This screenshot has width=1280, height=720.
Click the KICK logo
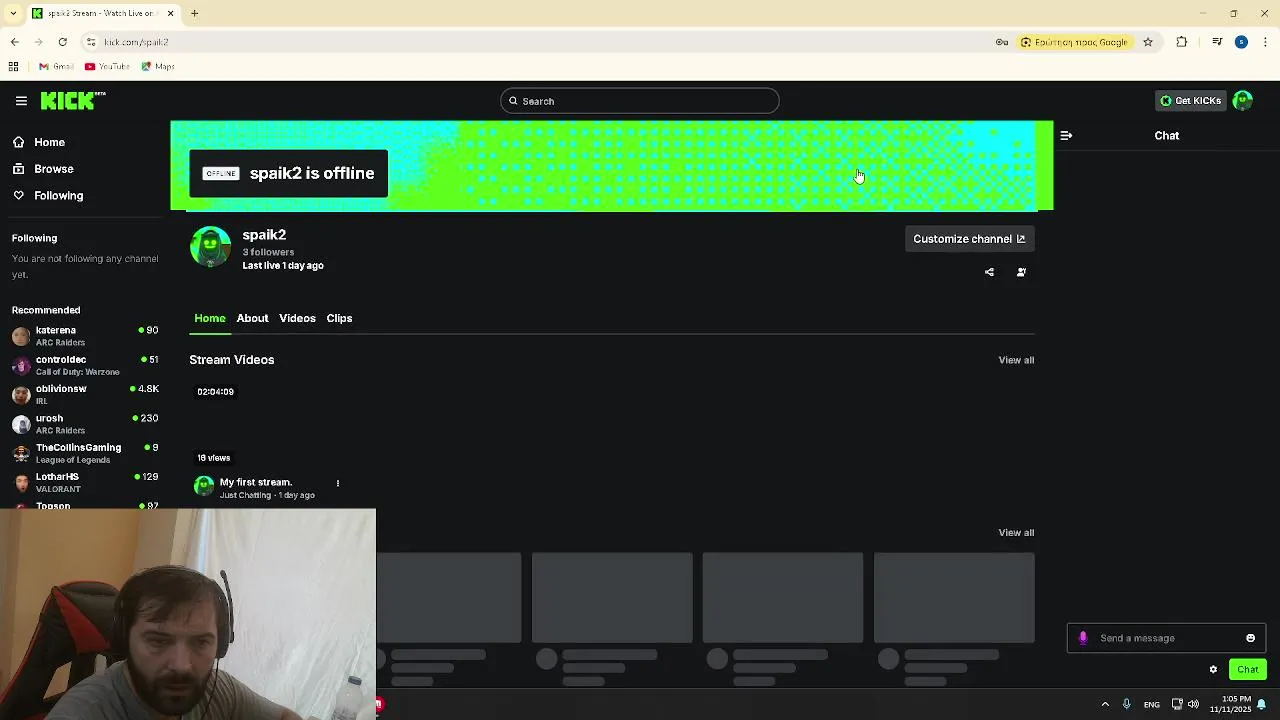click(x=72, y=100)
